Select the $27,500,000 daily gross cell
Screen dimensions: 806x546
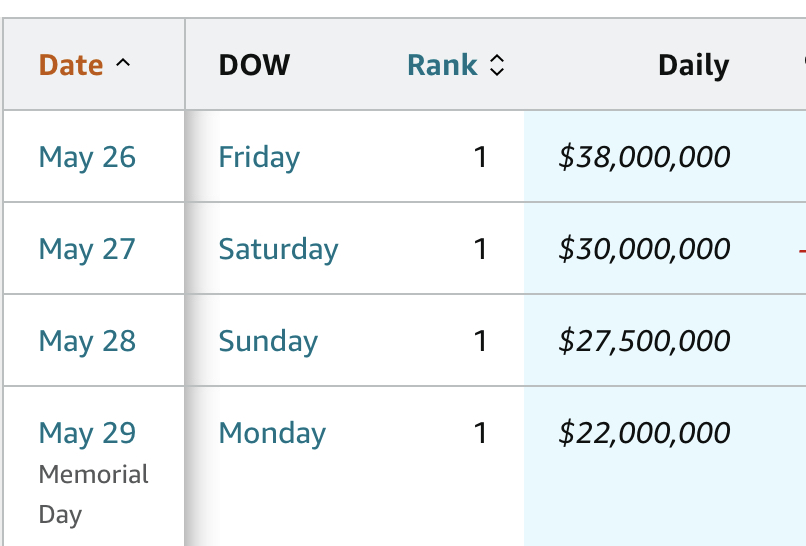pyautogui.click(x=644, y=341)
